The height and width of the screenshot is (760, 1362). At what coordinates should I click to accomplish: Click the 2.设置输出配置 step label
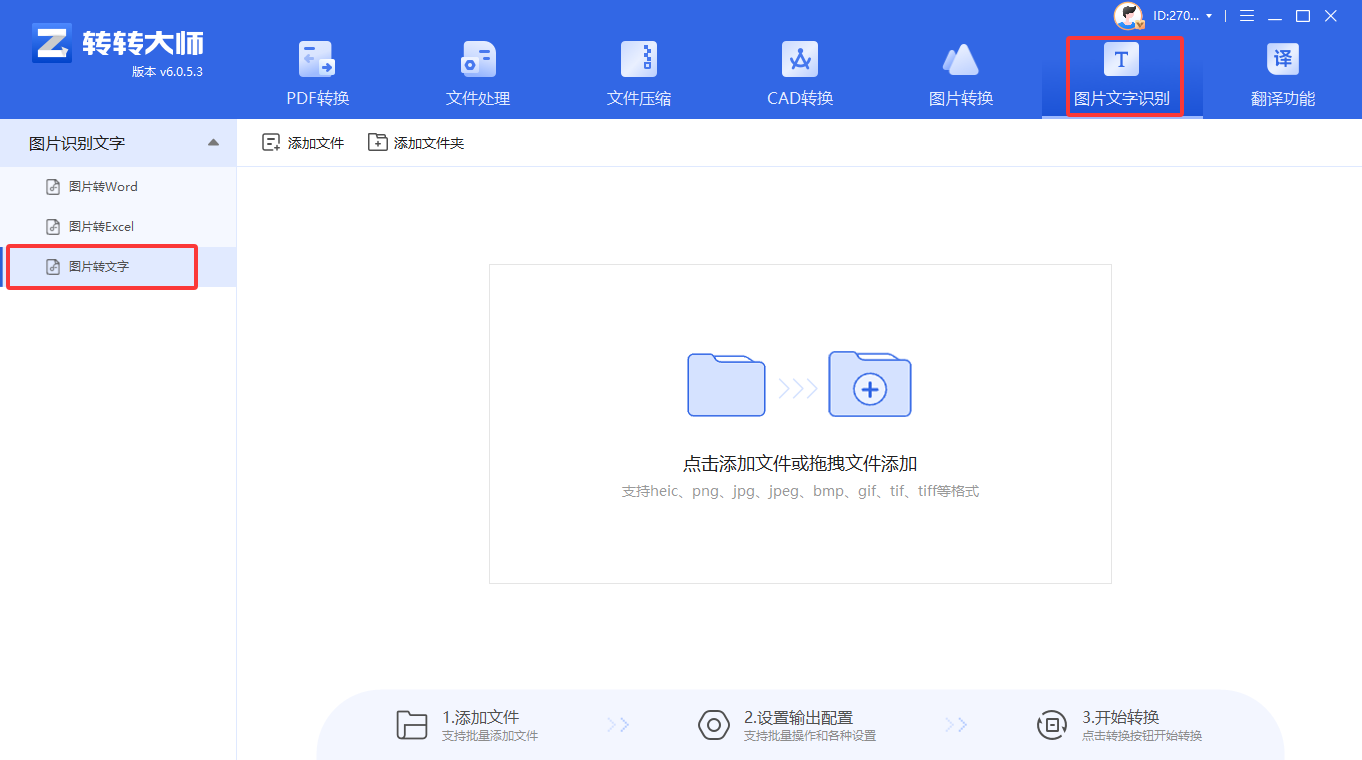coord(798,717)
